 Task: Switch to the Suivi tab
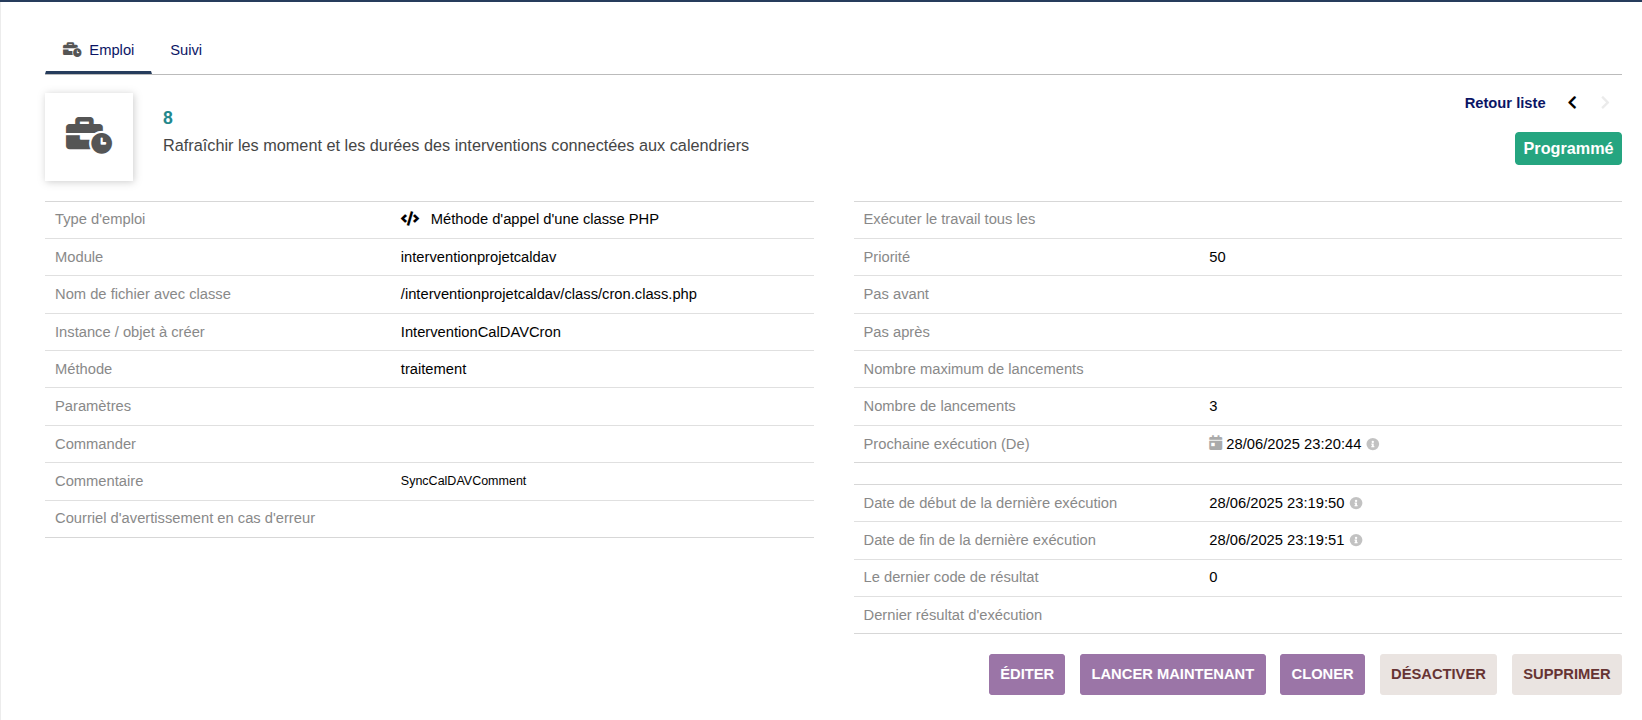[186, 50]
